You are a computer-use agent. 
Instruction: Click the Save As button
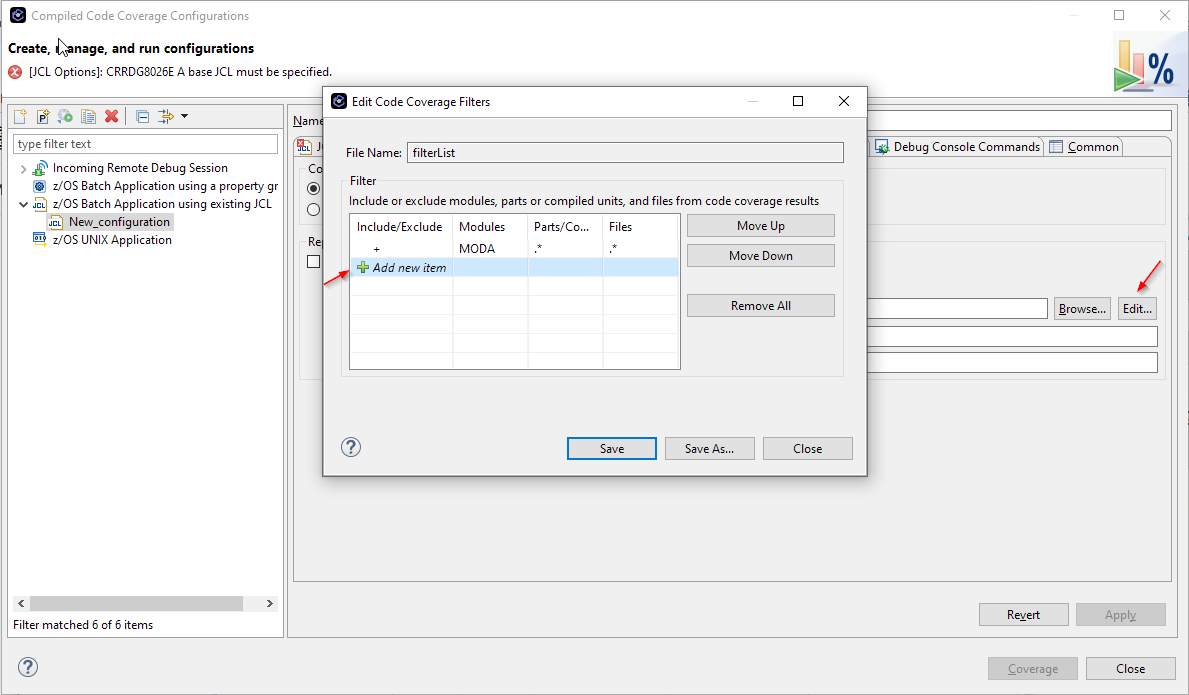point(710,448)
